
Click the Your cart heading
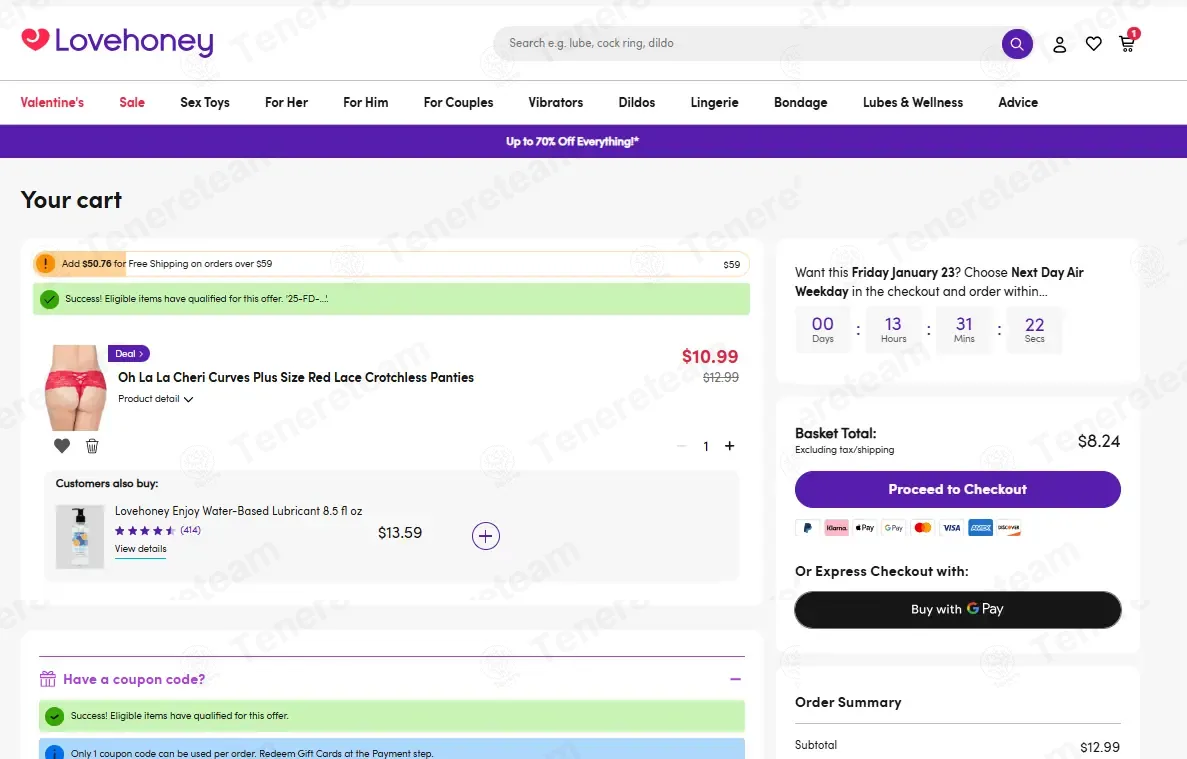point(71,200)
